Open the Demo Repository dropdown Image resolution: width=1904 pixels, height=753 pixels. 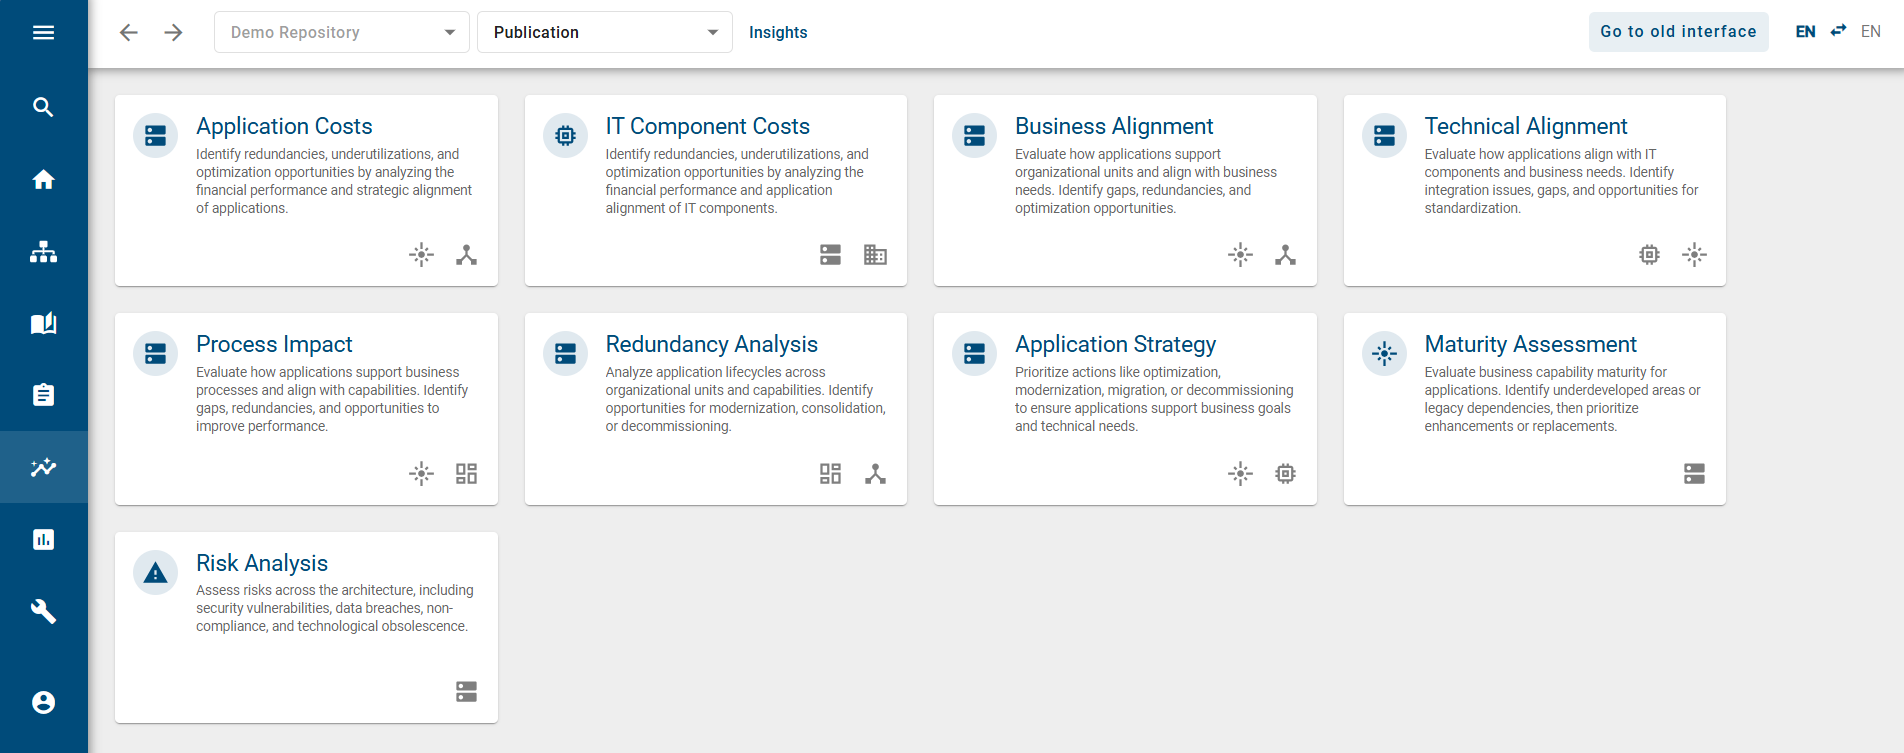tap(342, 33)
